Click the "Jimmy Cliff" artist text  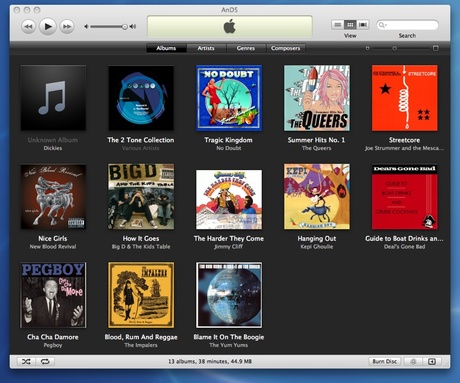(x=228, y=247)
